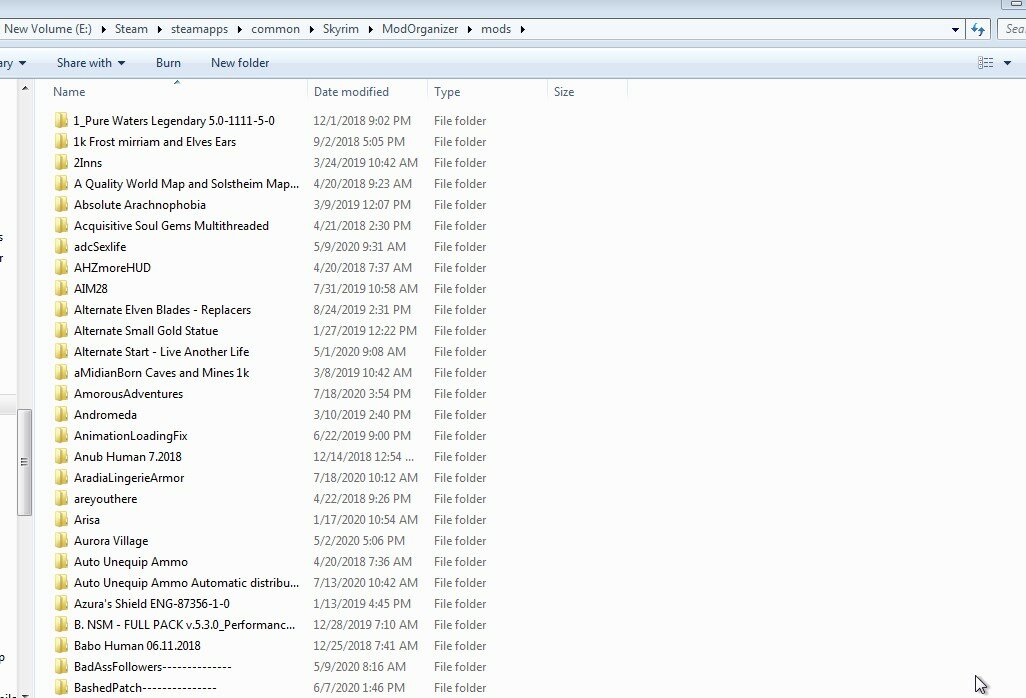This screenshot has width=1026, height=698.
Task: Click the navigation pane scrollbar thumb
Action: coord(24,462)
